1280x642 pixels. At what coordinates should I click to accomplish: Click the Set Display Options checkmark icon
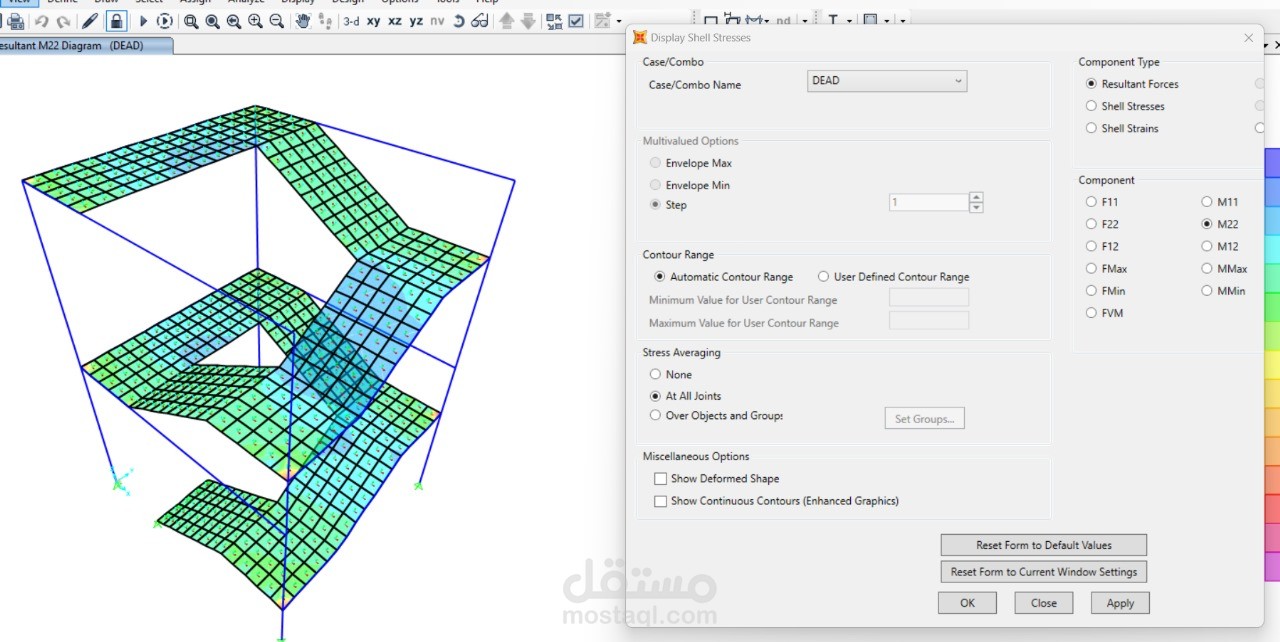(x=576, y=21)
